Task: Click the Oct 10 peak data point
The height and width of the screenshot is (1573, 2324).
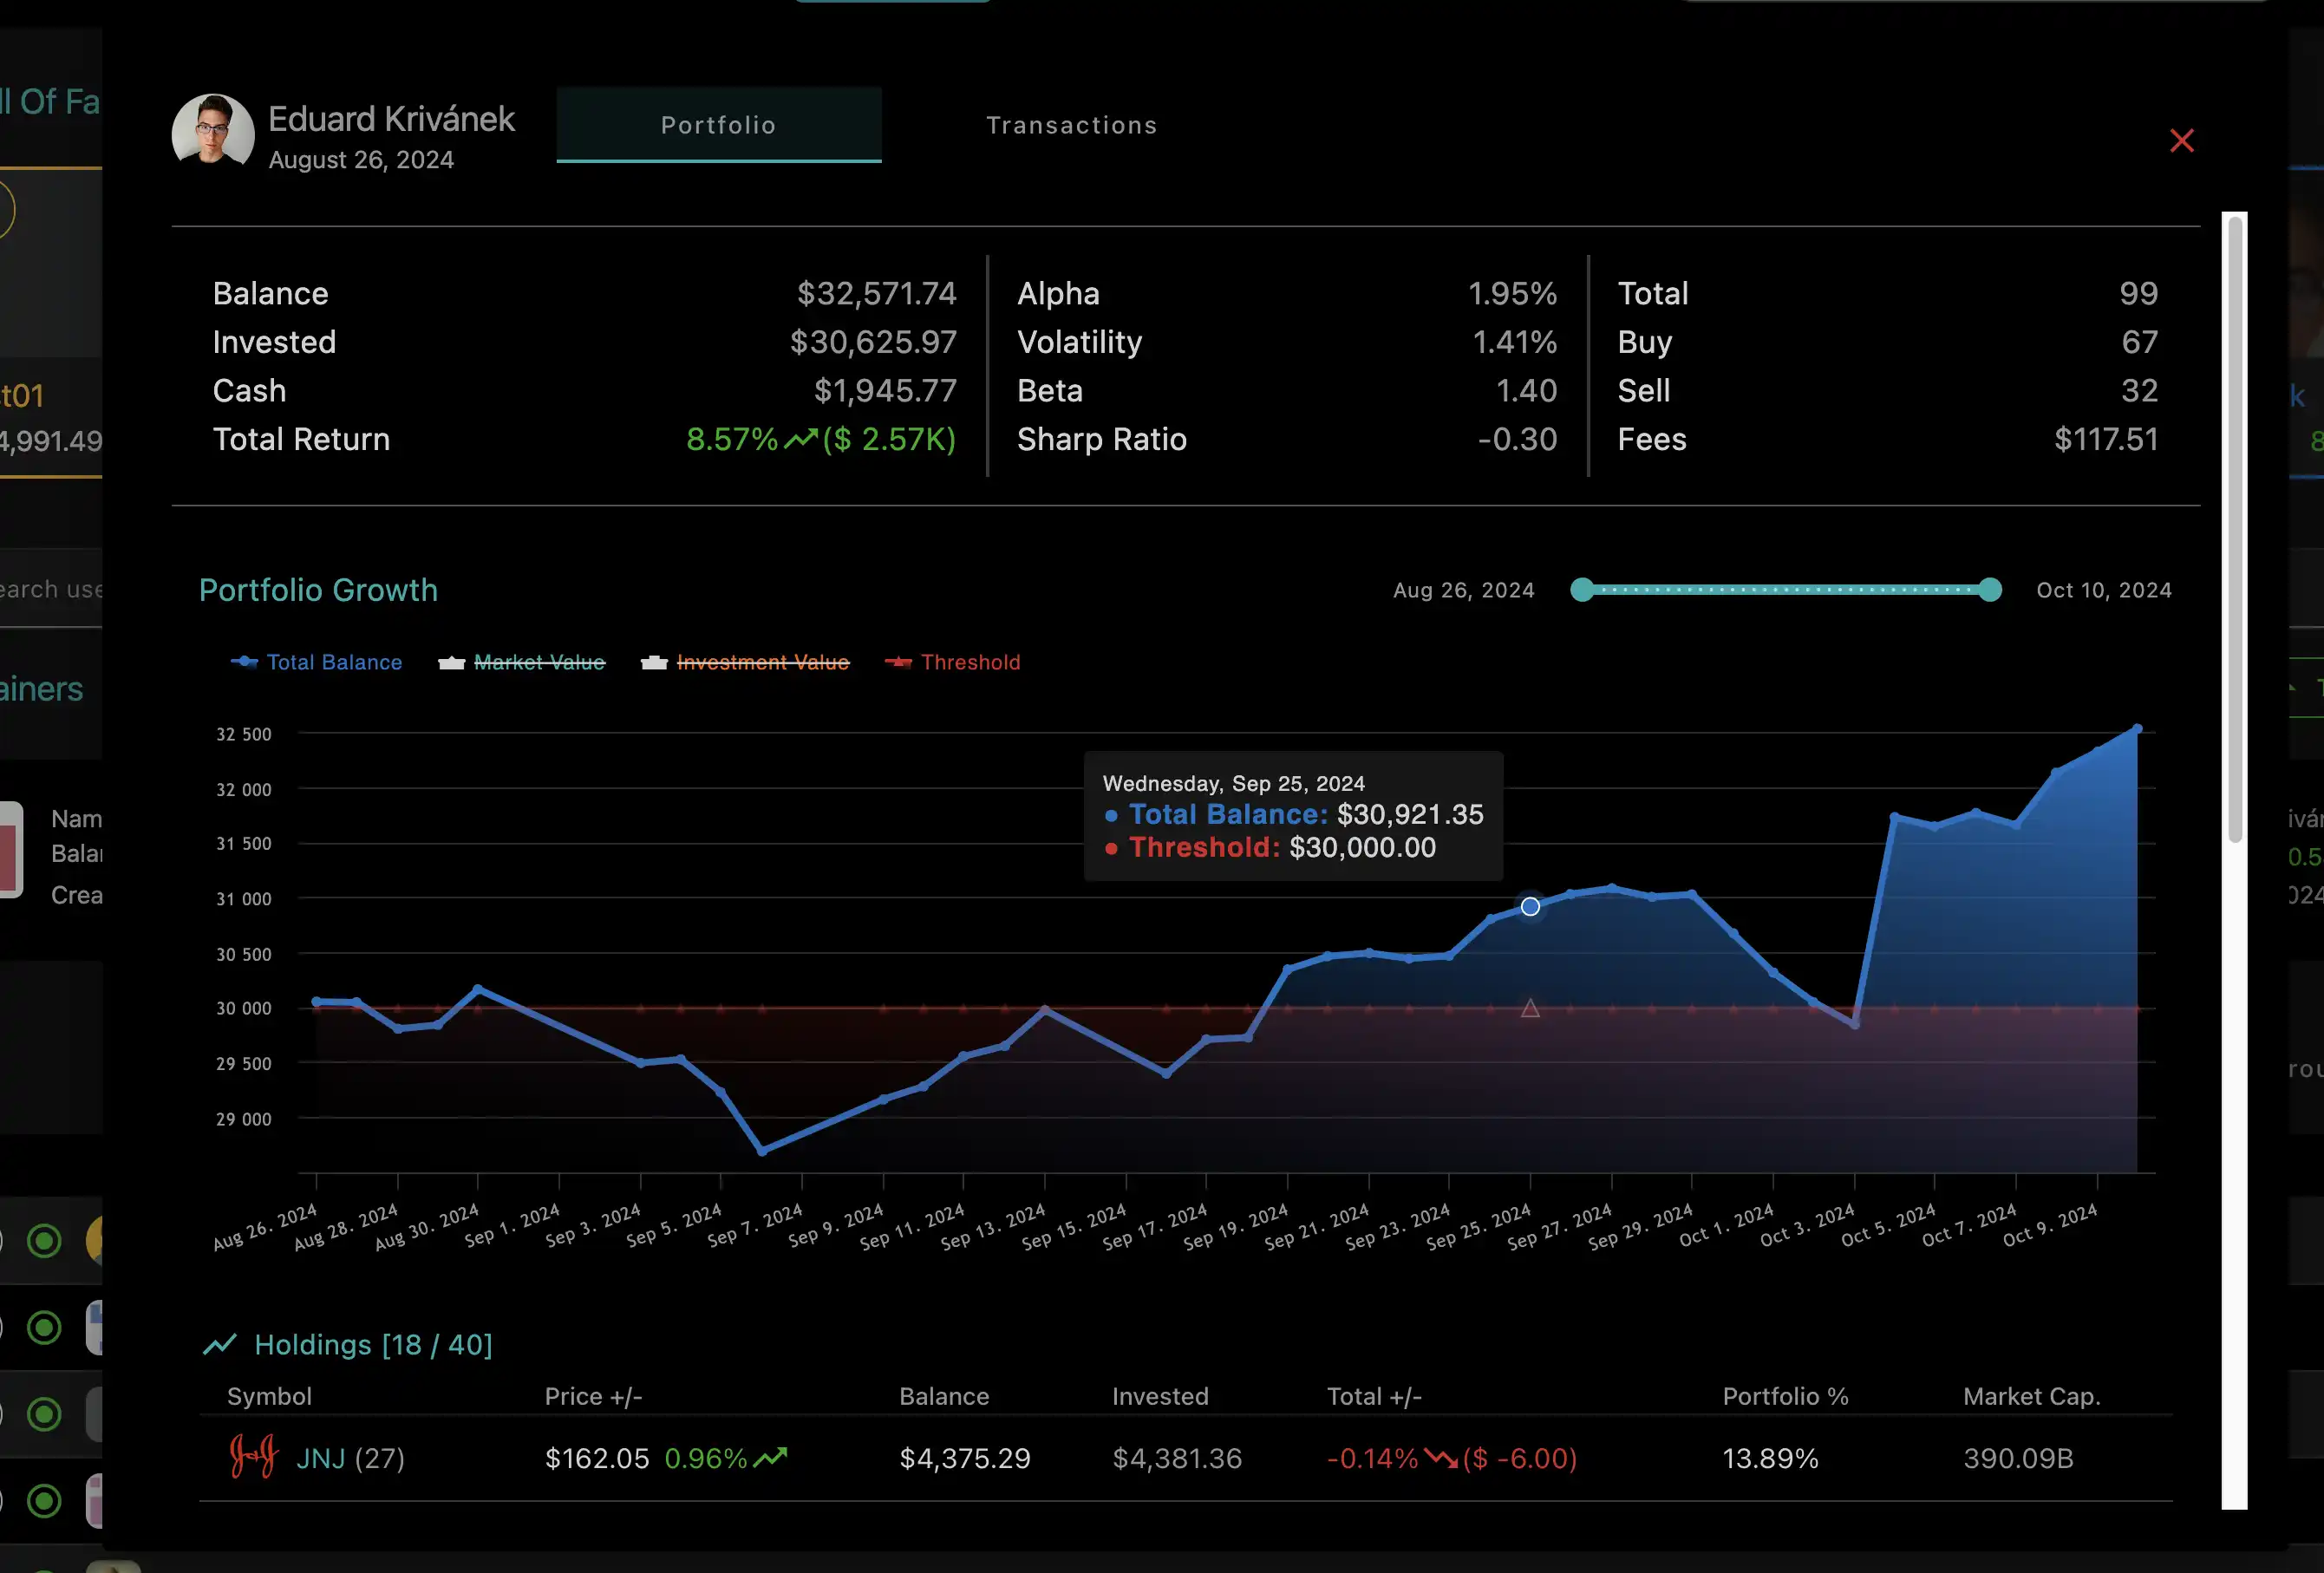Action: [2137, 729]
